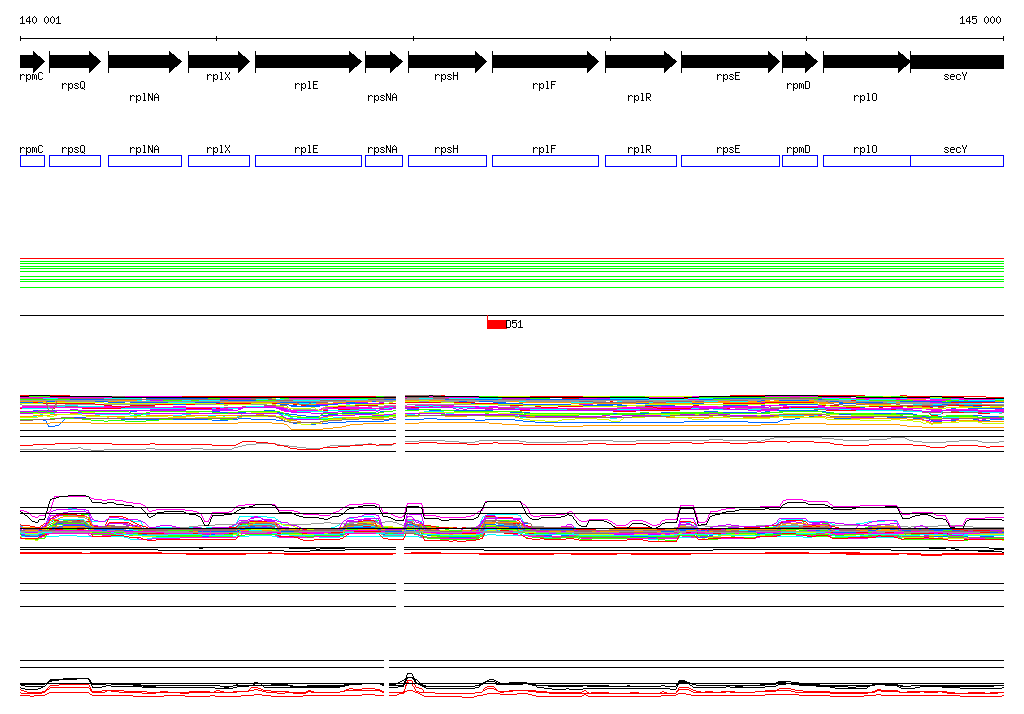Viewport: 1024px width, 714px height.
Task: Select the blue rpmC feature box
Action: click(x=33, y=161)
